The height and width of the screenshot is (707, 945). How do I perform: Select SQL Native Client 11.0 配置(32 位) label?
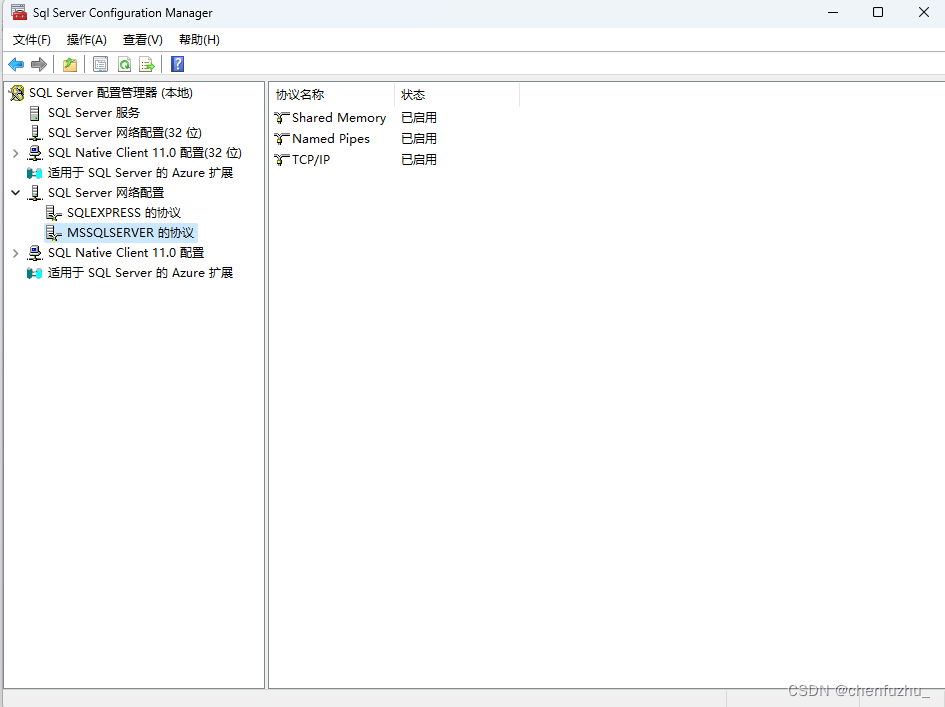point(145,152)
